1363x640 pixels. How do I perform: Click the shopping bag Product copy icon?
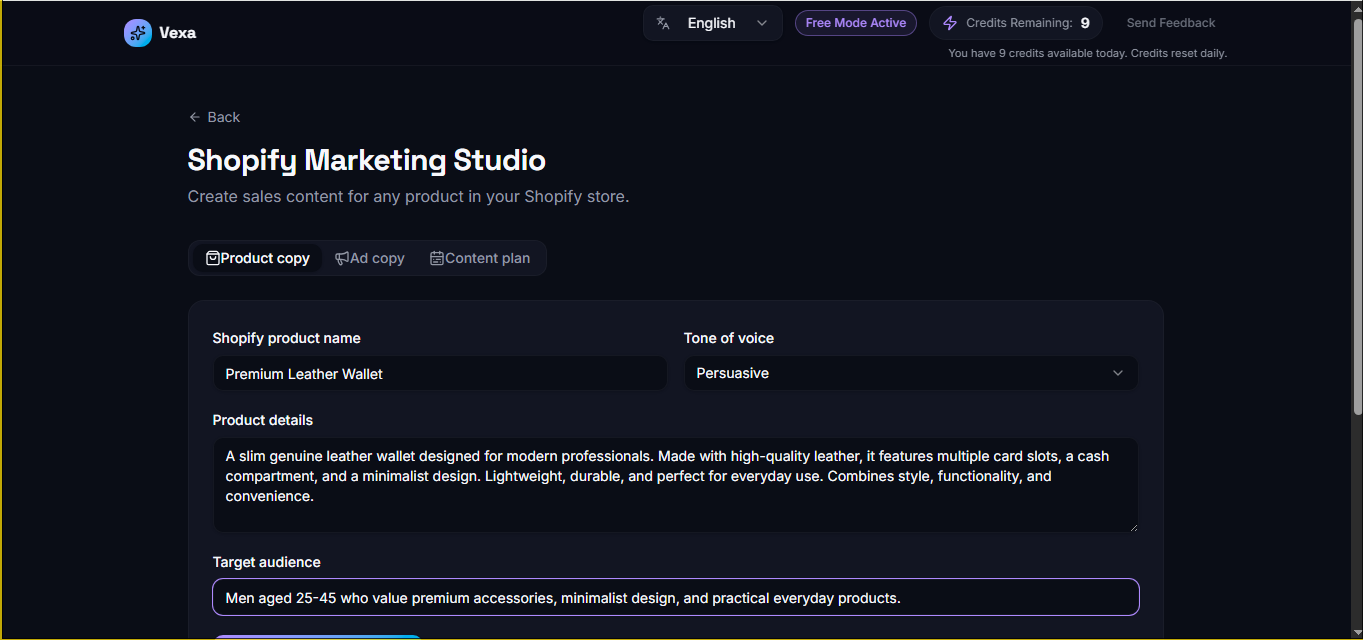click(x=213, y=258)
